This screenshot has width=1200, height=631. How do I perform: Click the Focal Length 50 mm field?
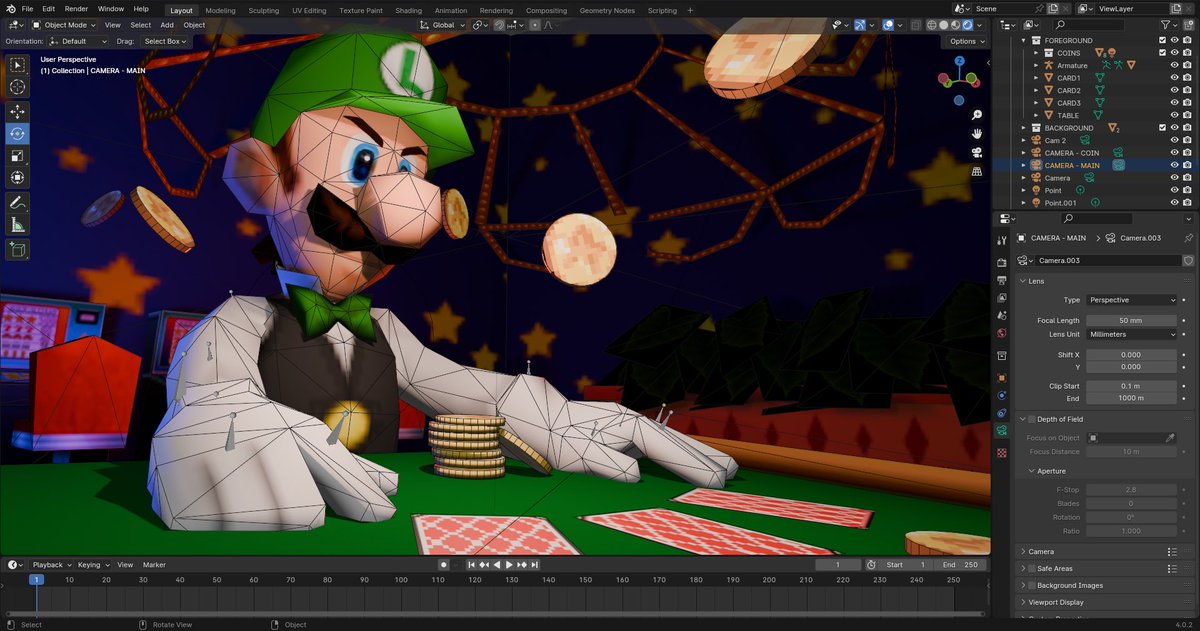[x=1132, y=320]
